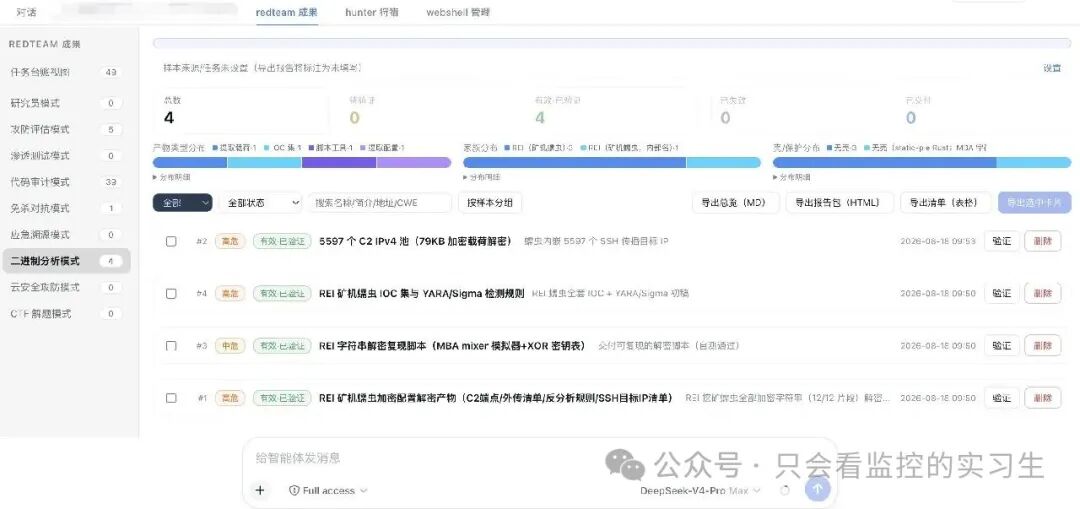Switch to the webshell 管理 tab
Image resolution: width=1080 pixels, height=509 pixels.
458,12
